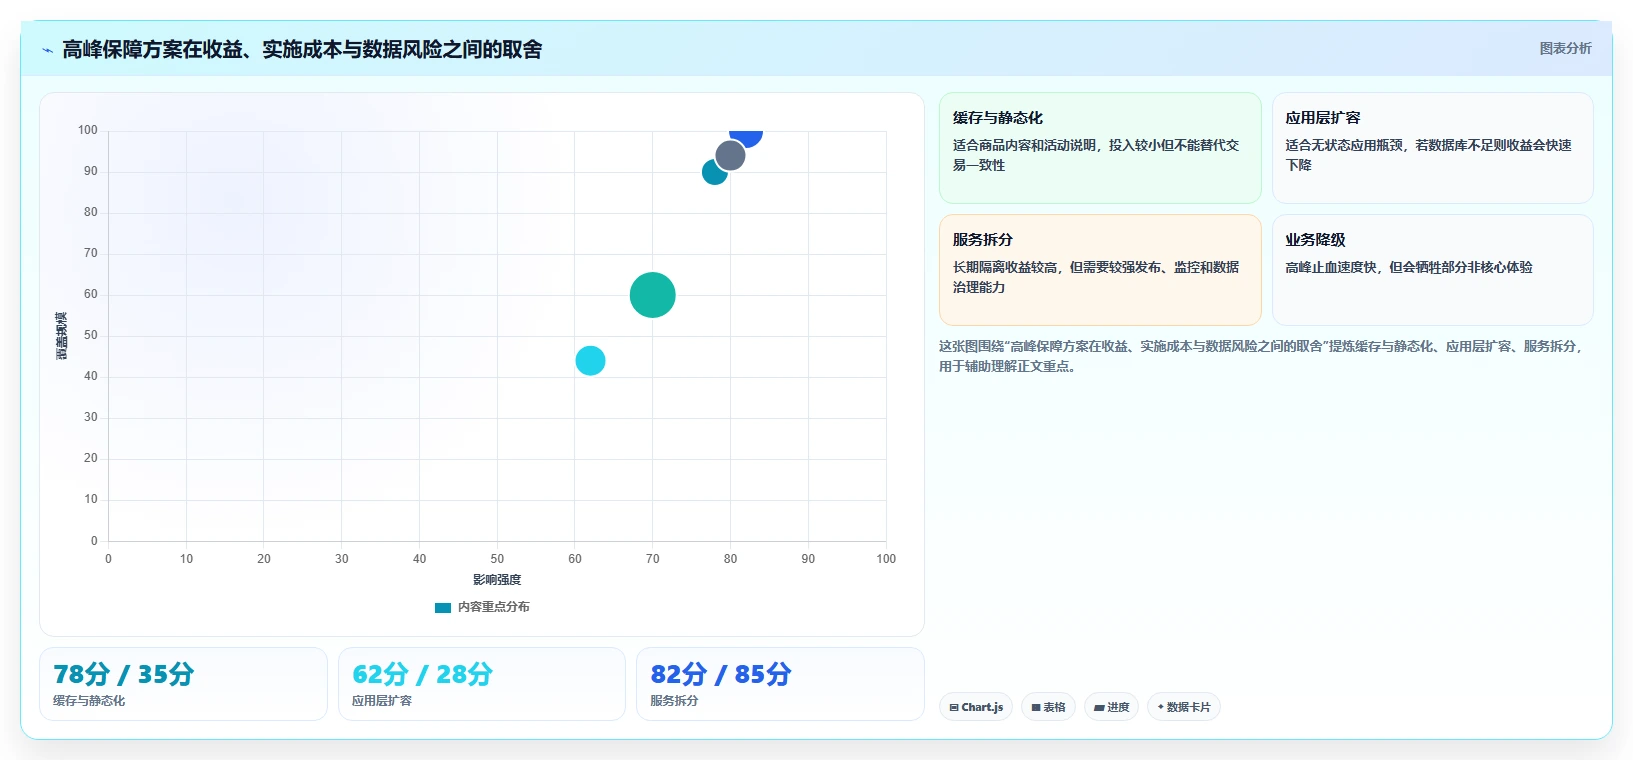
Task: Click the 82分 / 85分 stat card
Action: pos(780,684)
